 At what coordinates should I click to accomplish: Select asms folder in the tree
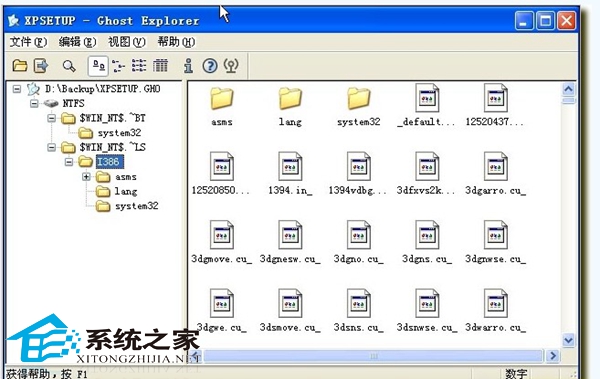126,177
